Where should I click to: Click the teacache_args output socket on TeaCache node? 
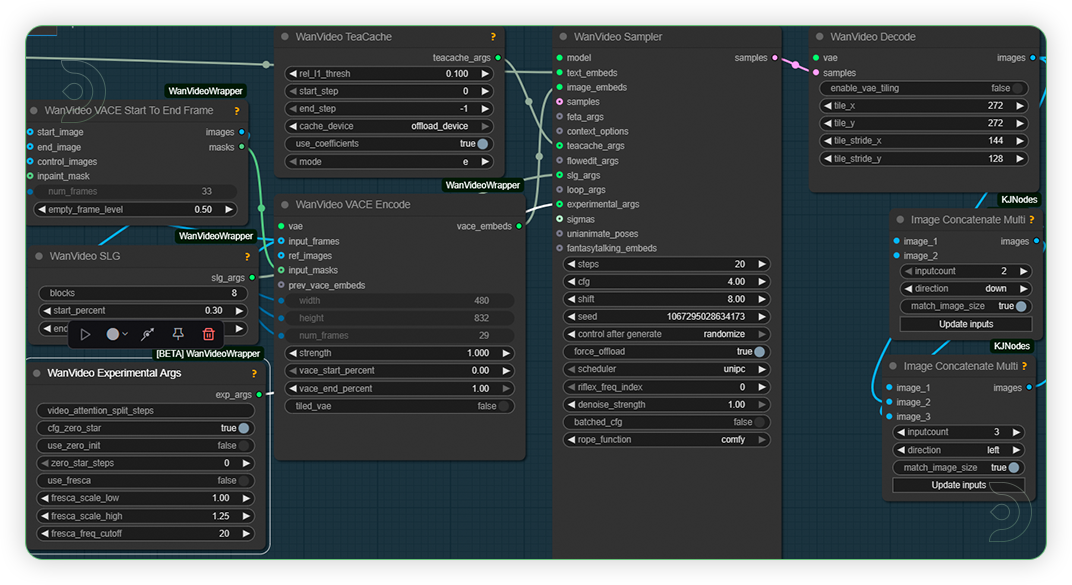point(498,58)
